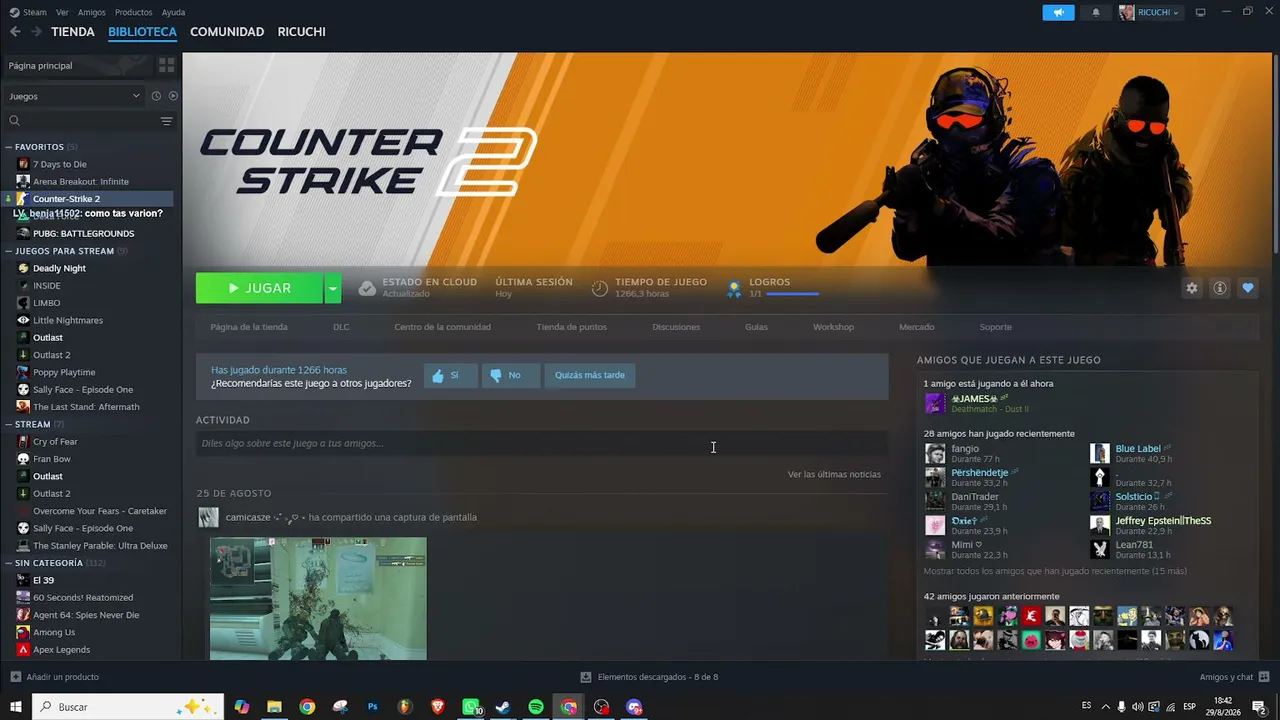Open Amigos y chat
1280x720 pixels.
pyautogui.click(x=1234, y=677)
